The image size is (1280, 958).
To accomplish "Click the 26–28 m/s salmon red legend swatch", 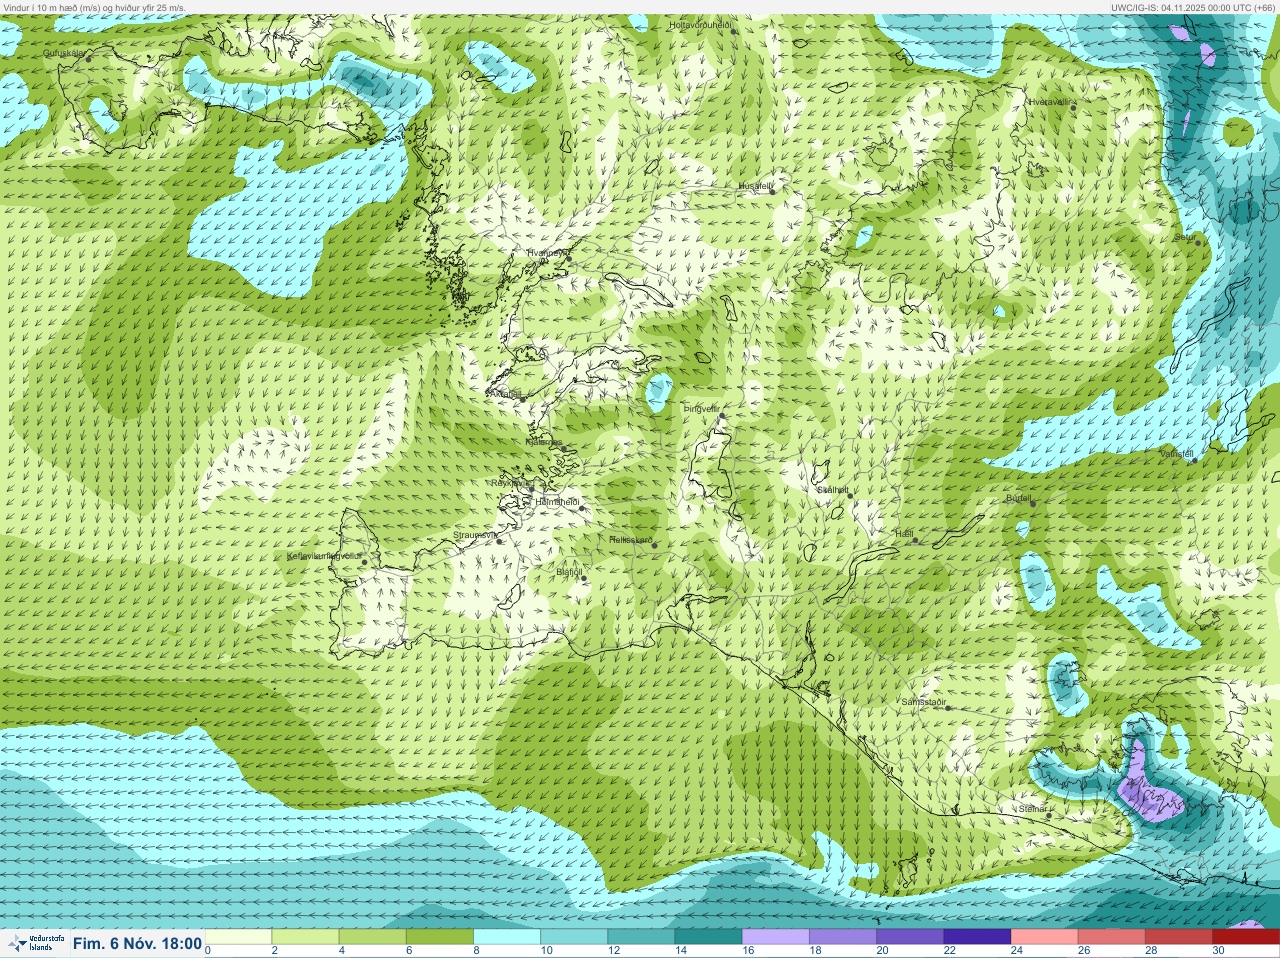I will pyautogui.click(x=1111, y=937).
